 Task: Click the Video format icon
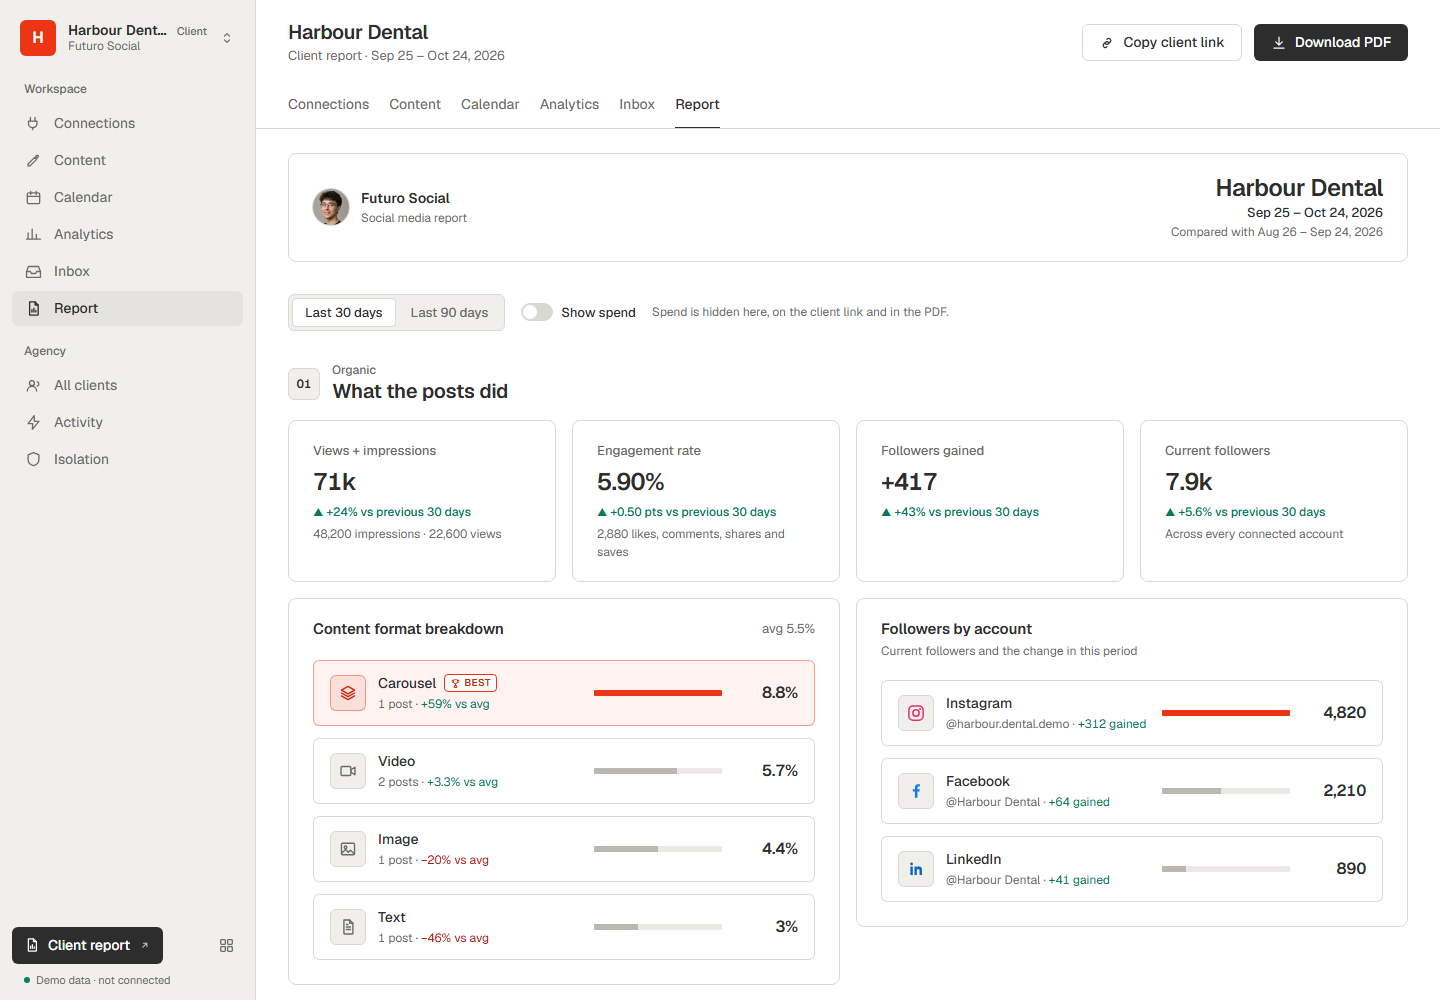click(348, 771)
